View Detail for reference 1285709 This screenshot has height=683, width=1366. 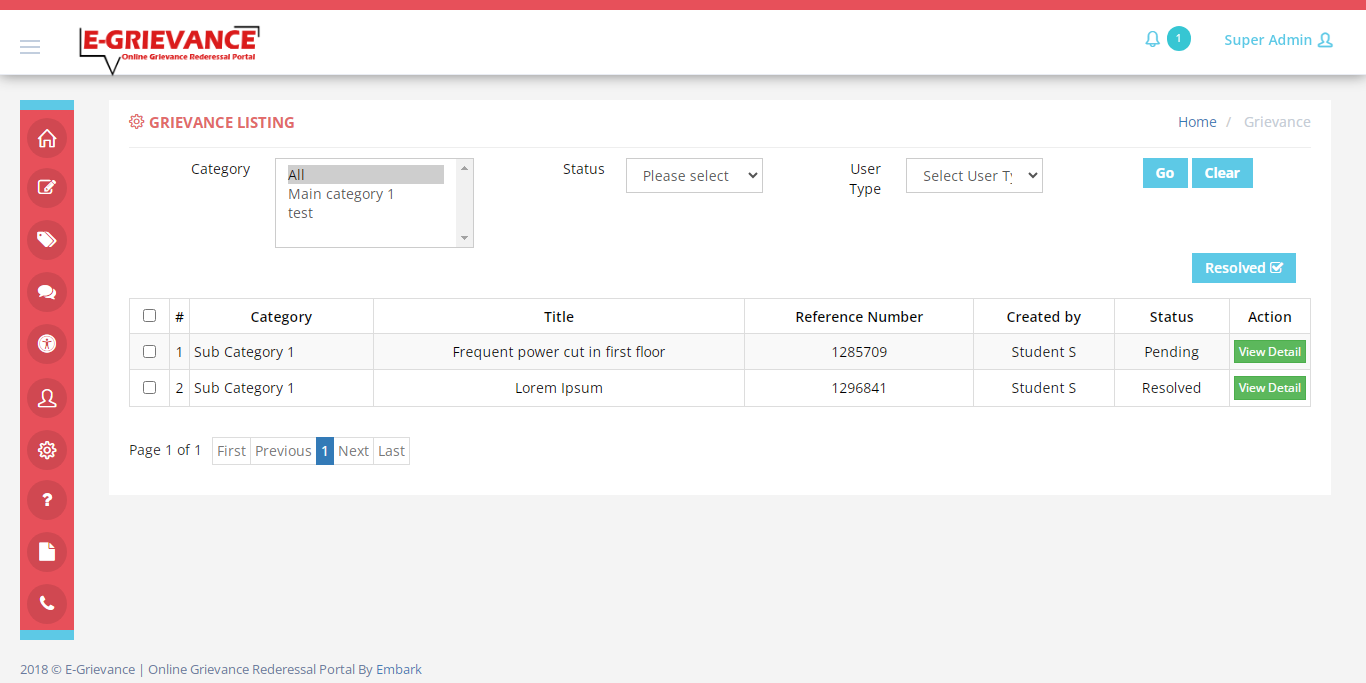tap(1269, 352)
